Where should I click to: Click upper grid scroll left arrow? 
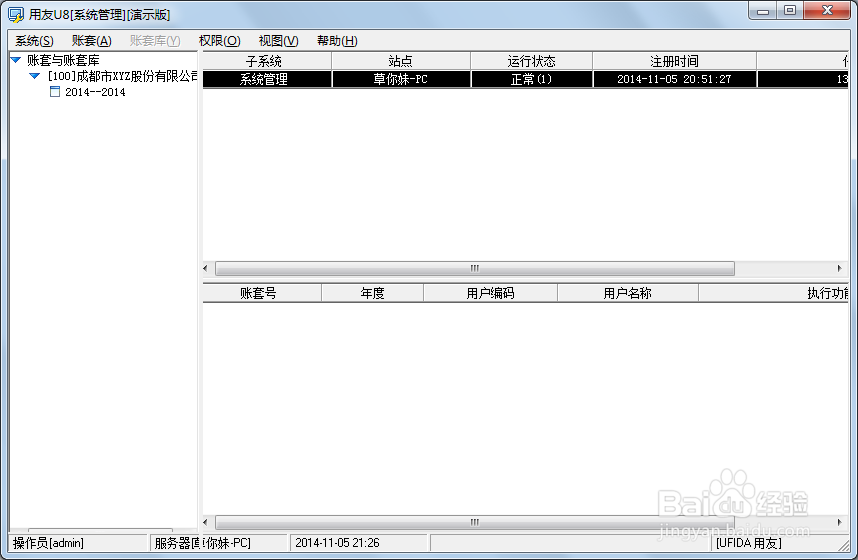click(x=206, y=268)
